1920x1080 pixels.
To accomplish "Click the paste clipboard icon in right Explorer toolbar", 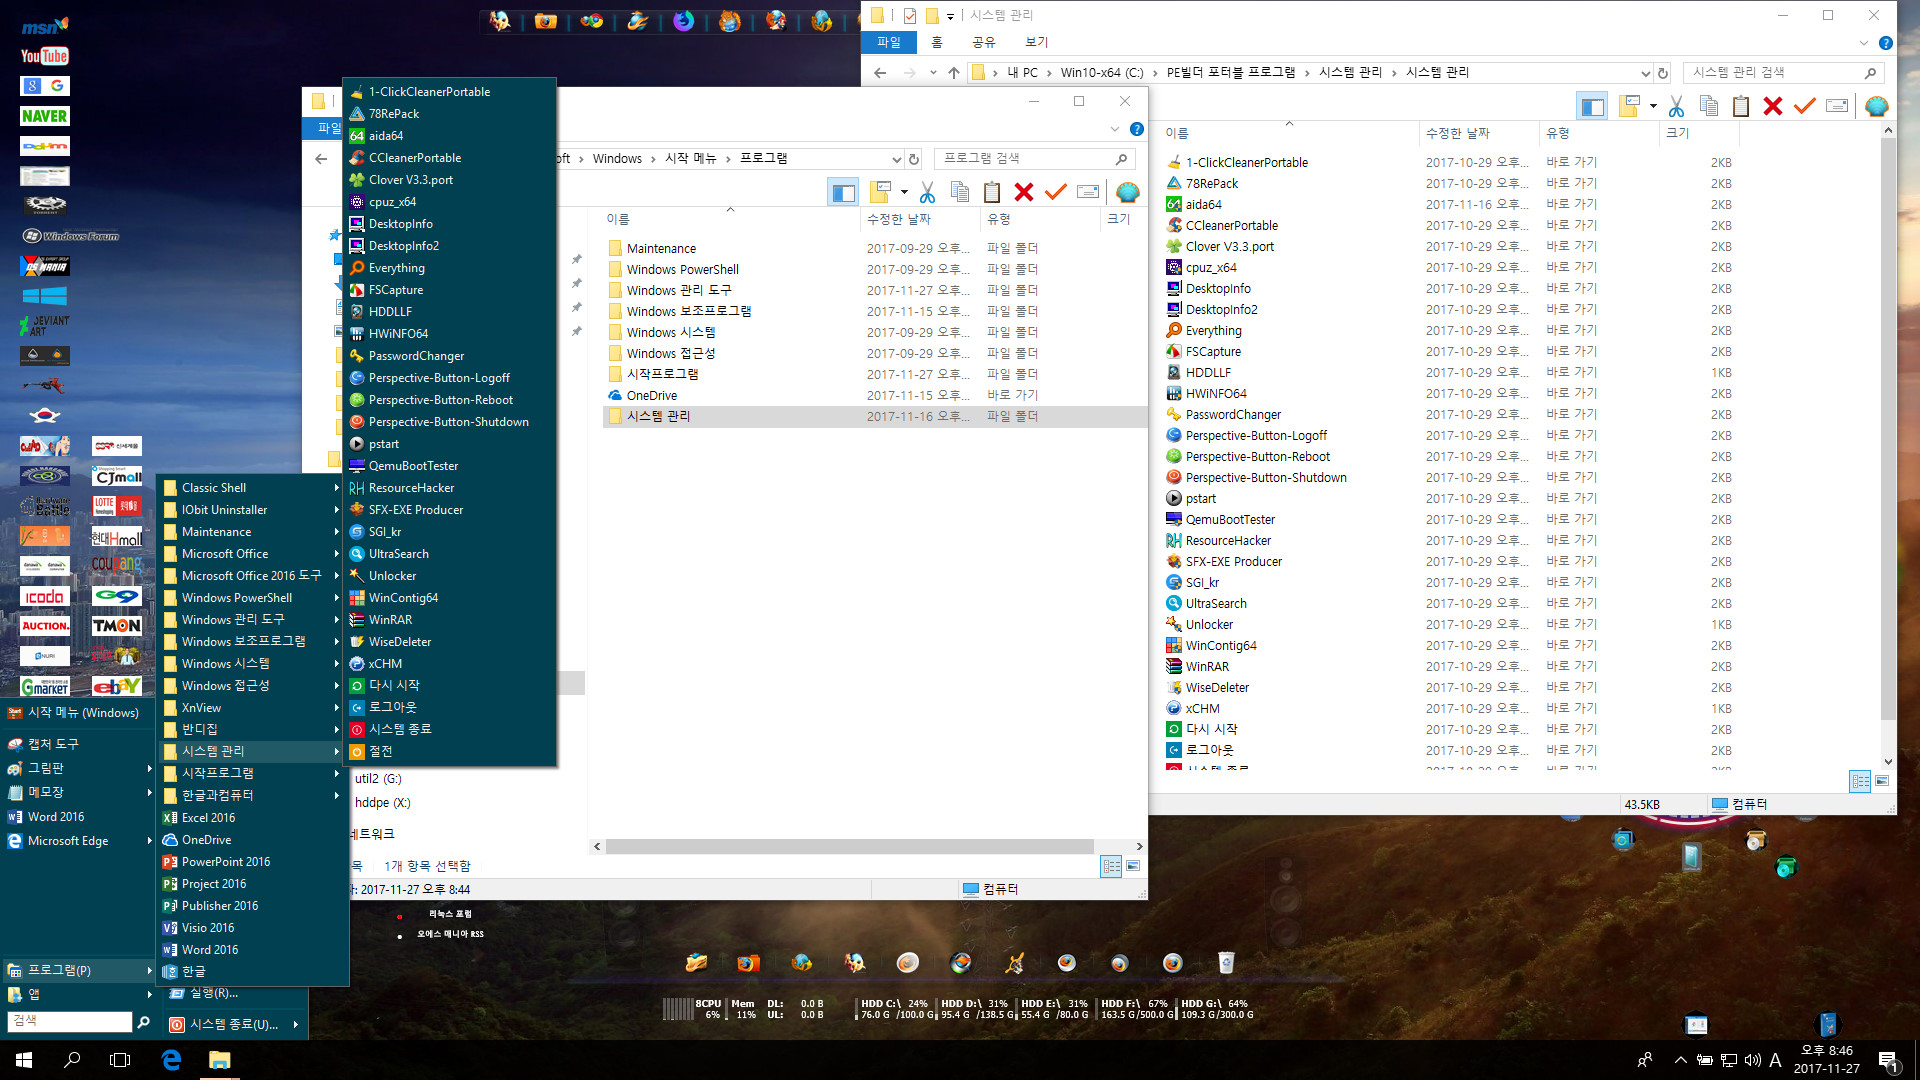I will click(1741, 106).
